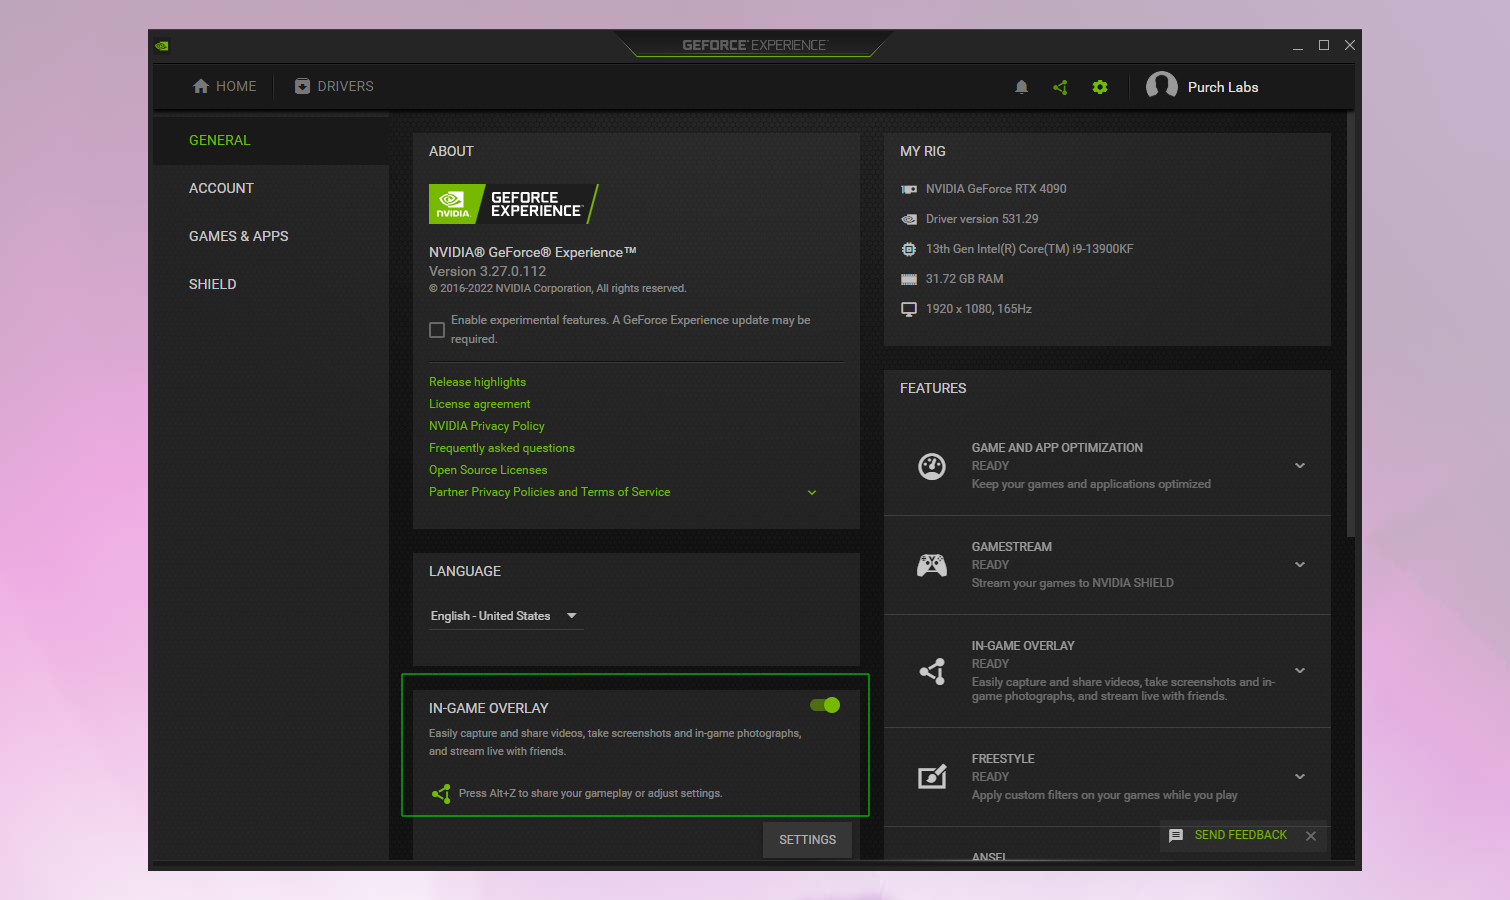Toggle the In-Game Overlay switch off
Viewport: 1510px width, 900px height.
[823, 705]
